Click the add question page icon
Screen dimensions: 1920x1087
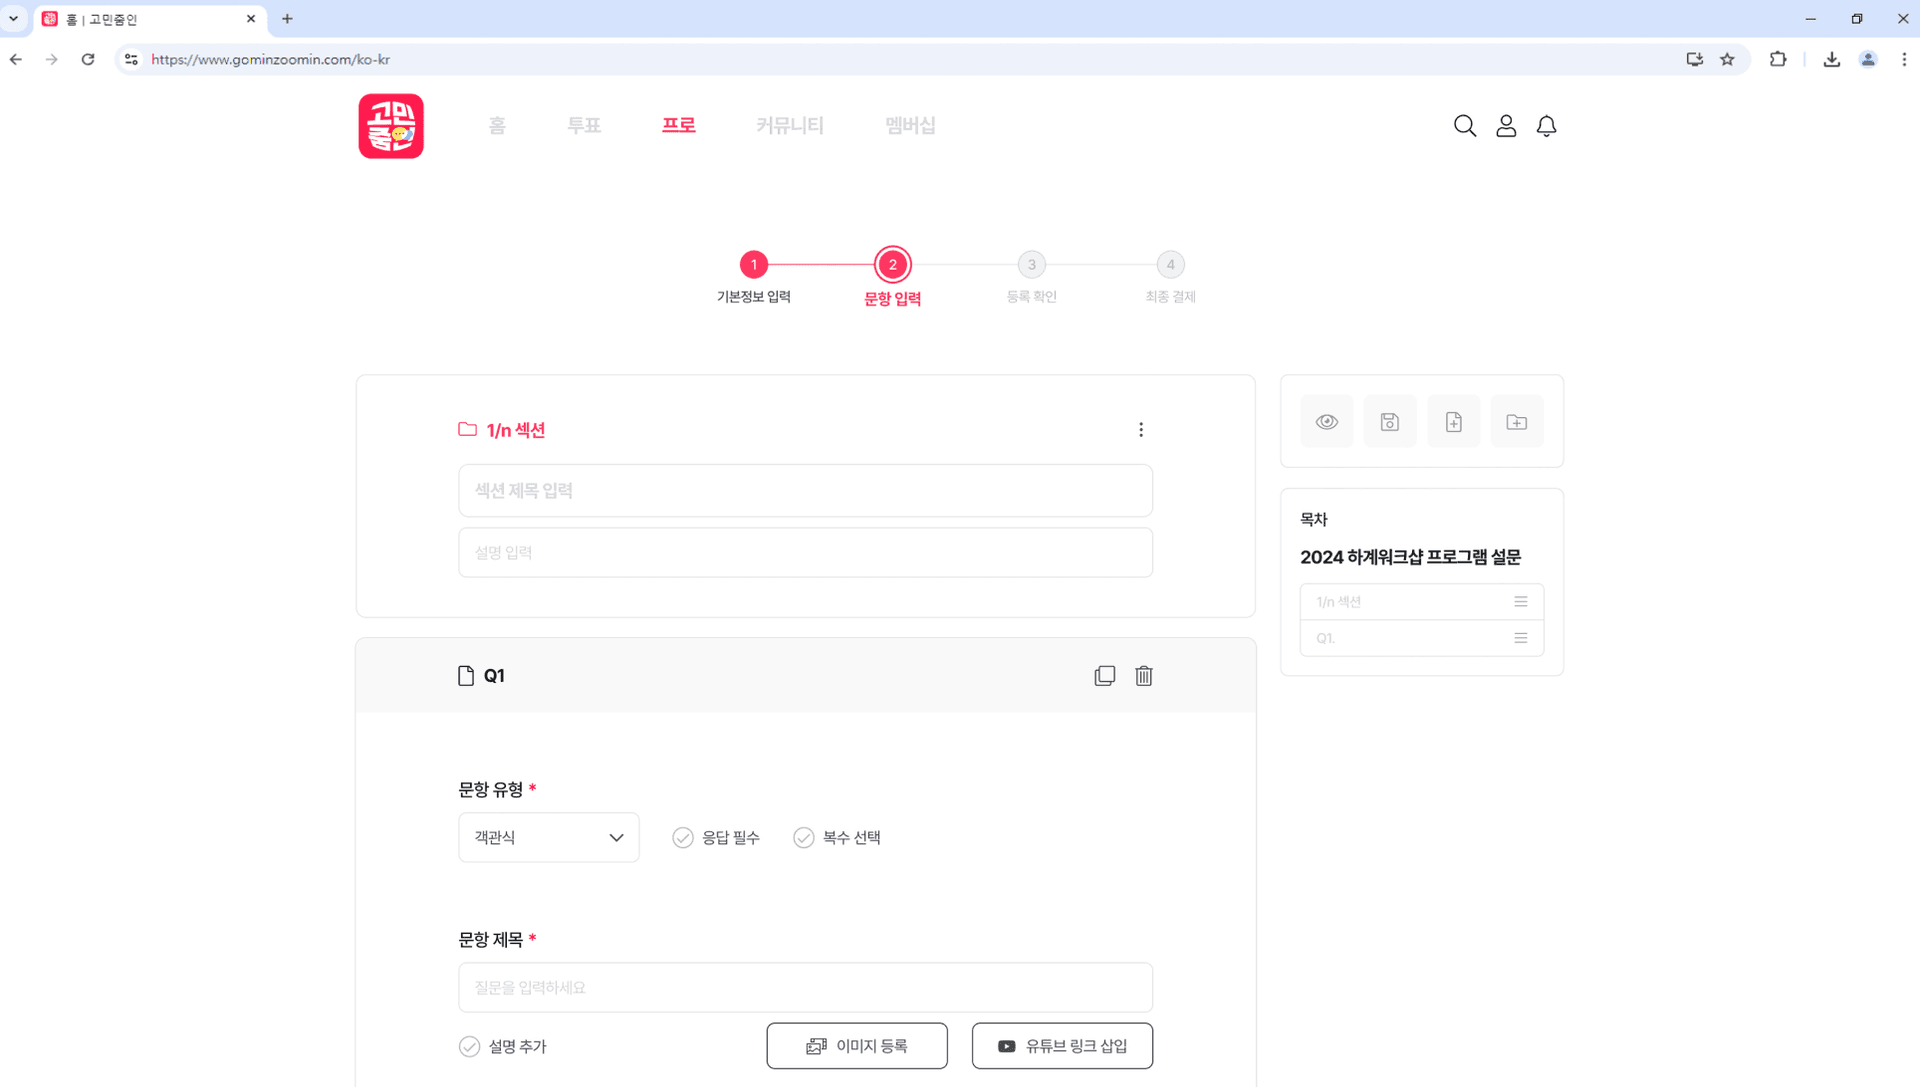[1453, 422]
